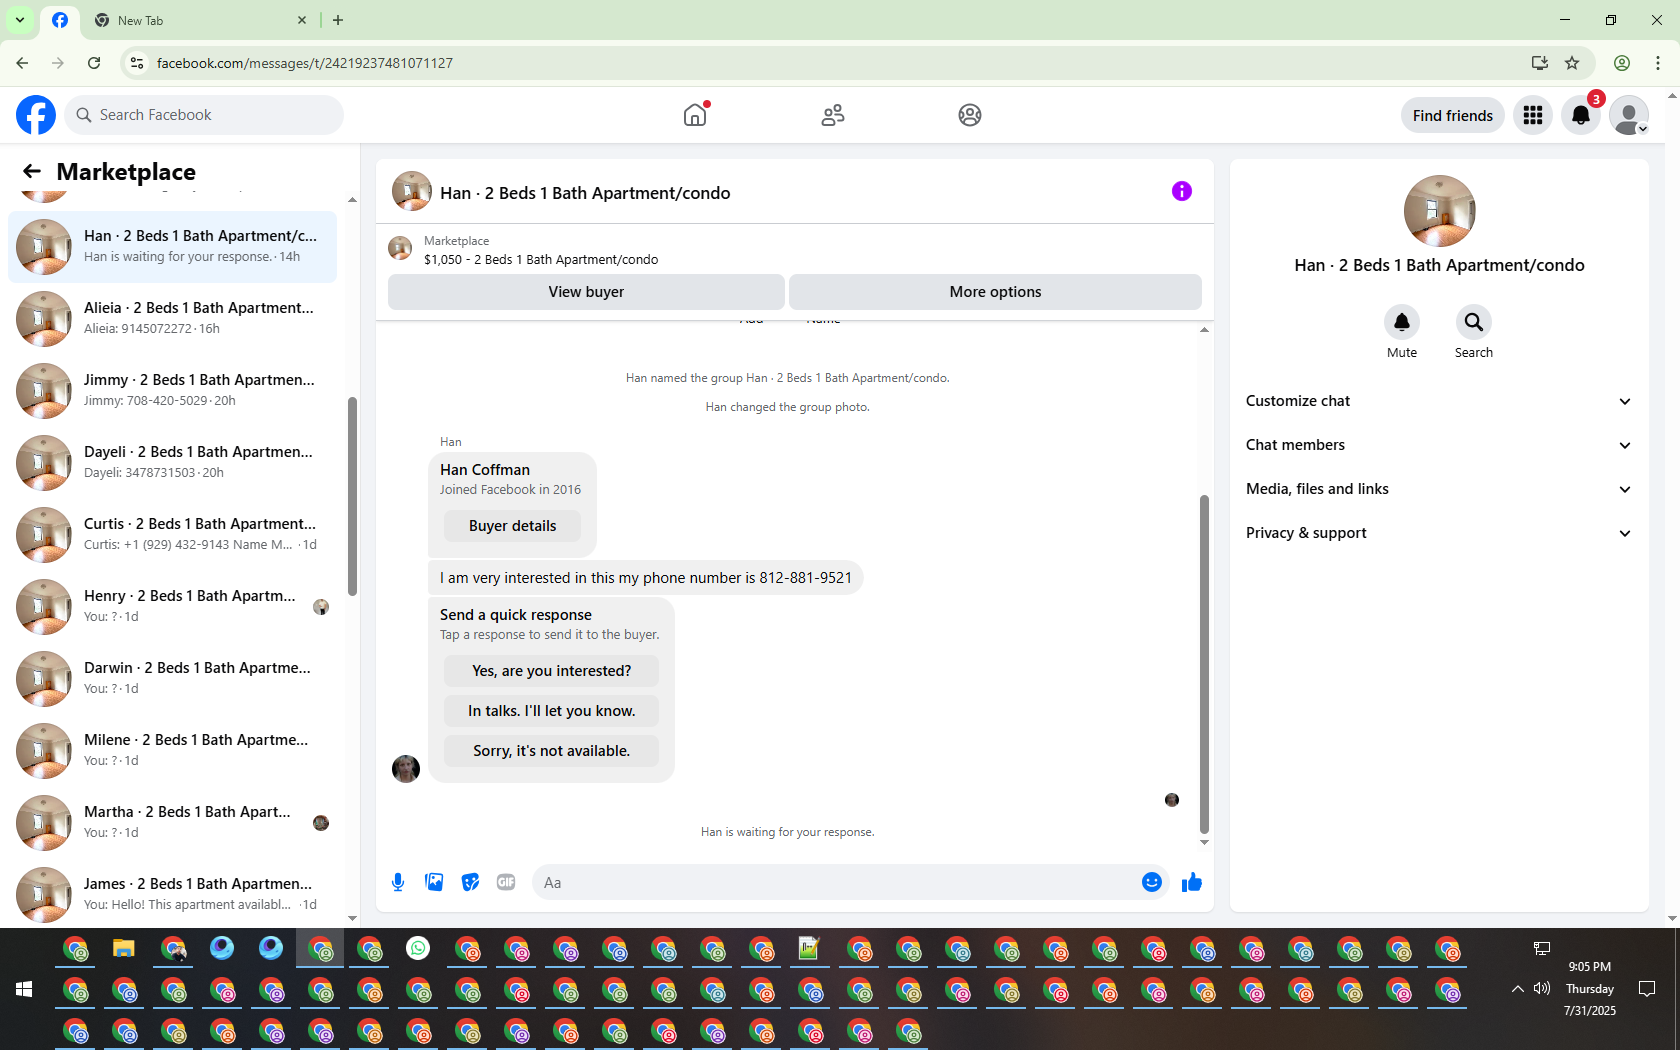Open More options for the listing
This screenshot has height=1050, width=1680.
[995, 292]
